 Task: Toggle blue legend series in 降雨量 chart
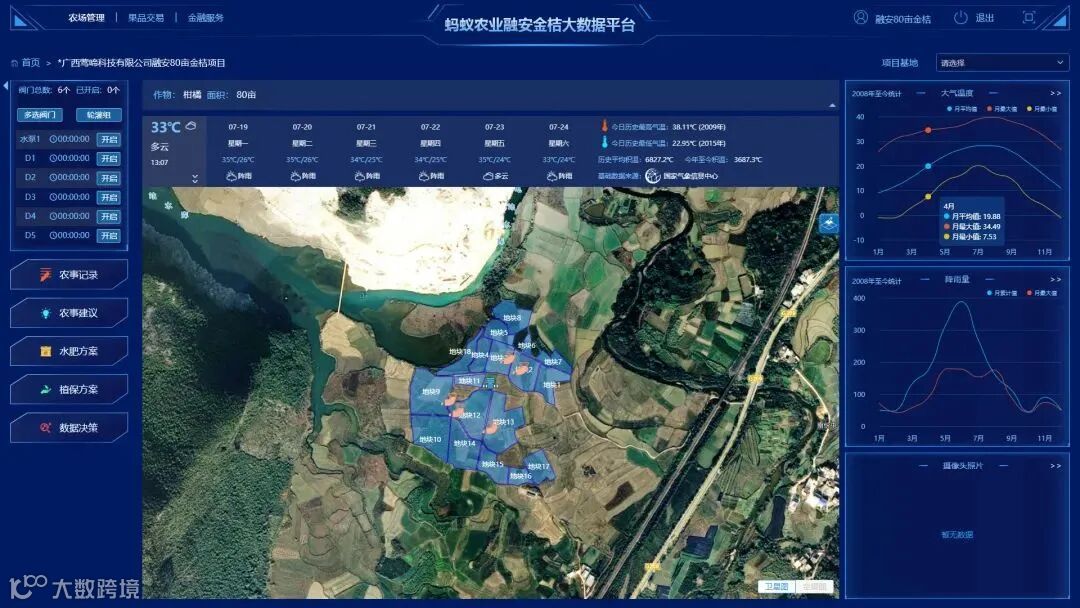[x=1002, y=293]
